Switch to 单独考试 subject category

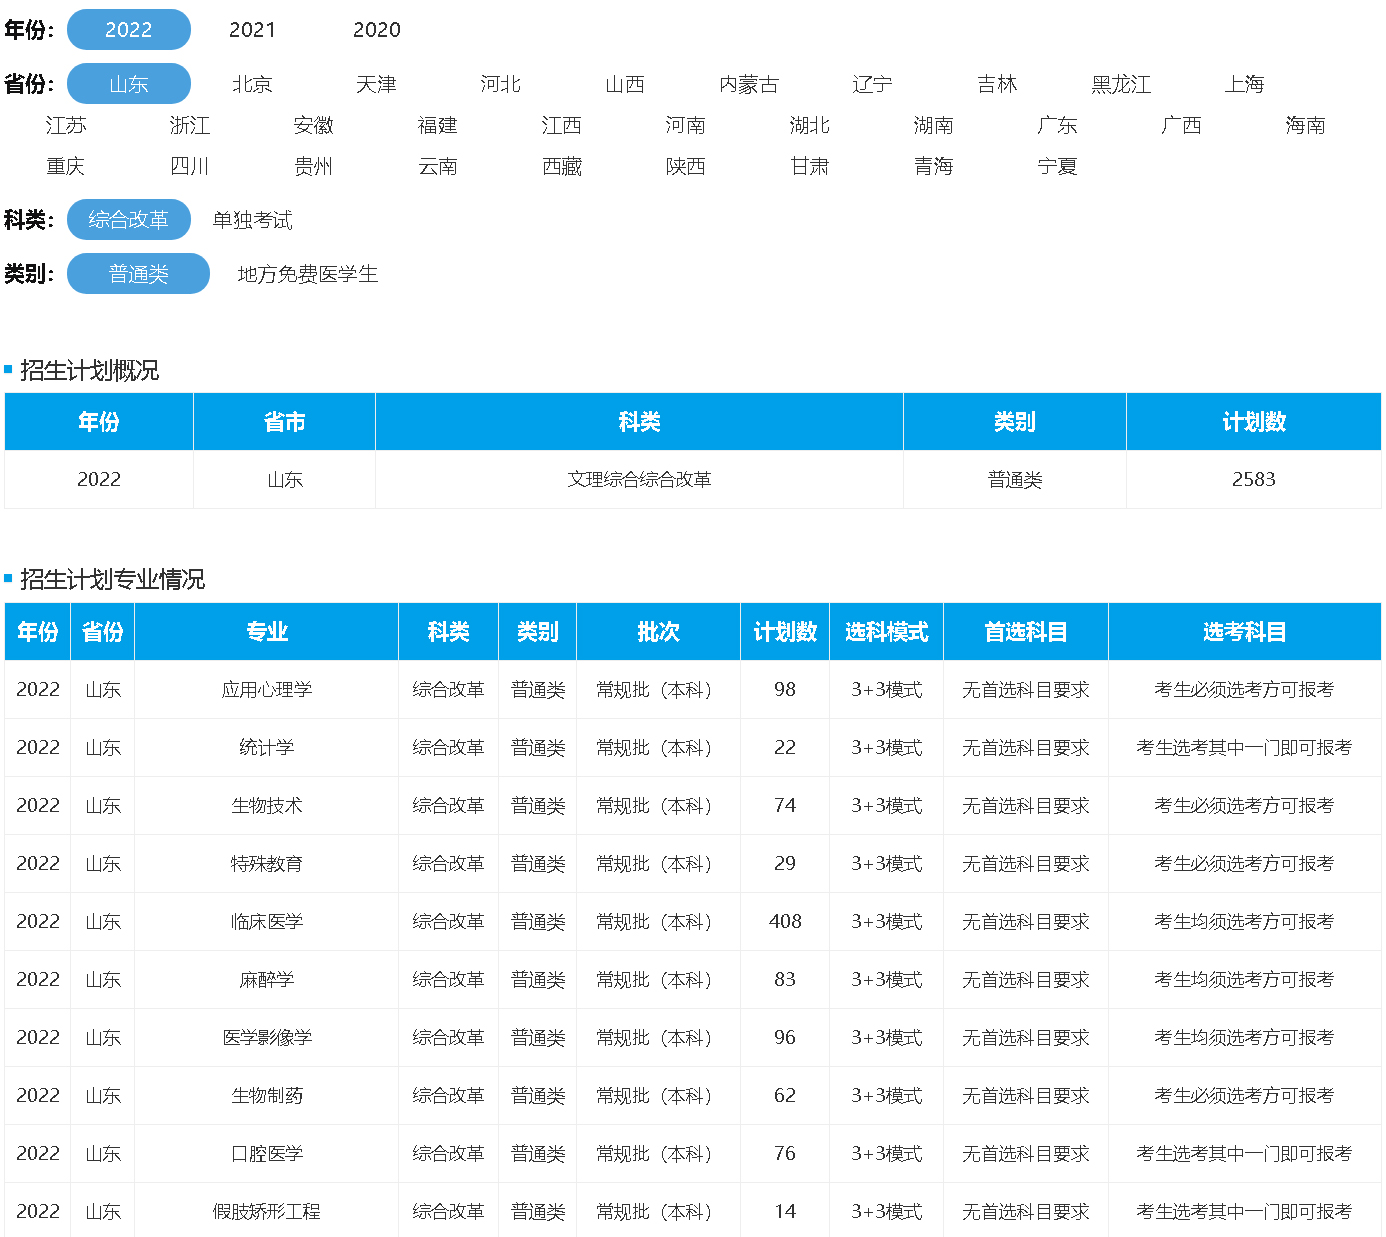[x=253, y=220]
